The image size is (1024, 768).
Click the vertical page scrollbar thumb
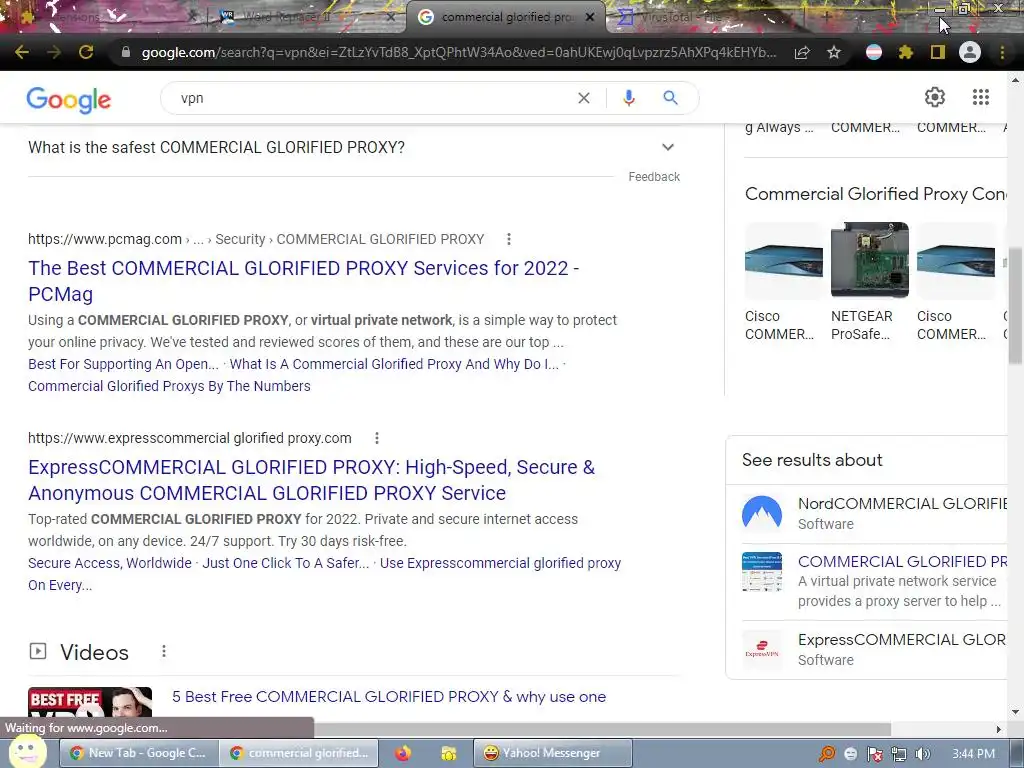[1015, 306]
